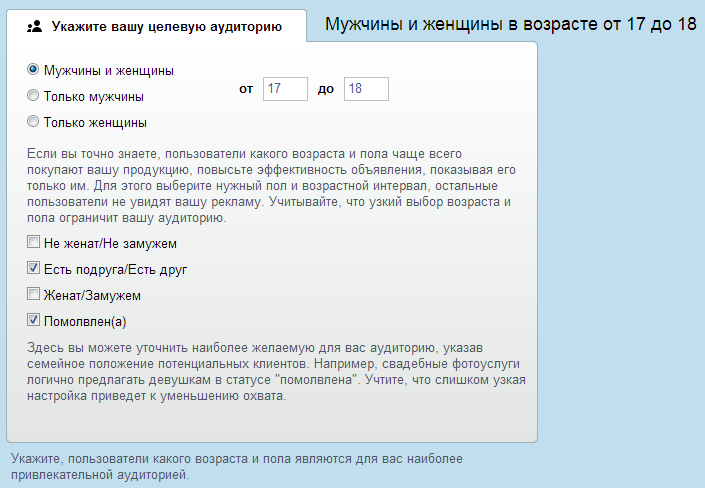Select 'Только женщины' radio button
Viewport: 705px width, 488px height.
click(33, 121)
